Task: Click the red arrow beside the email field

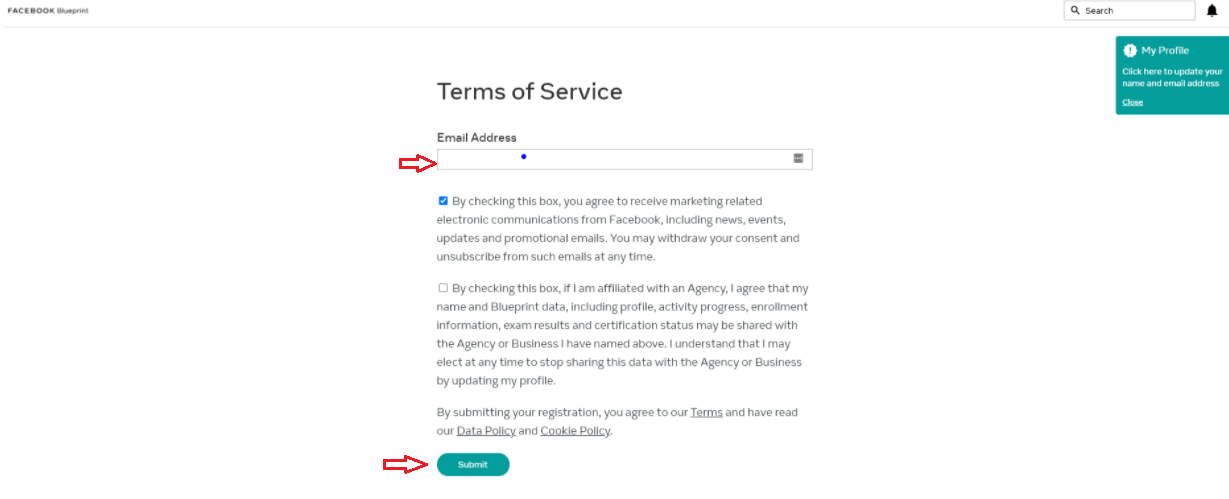Action: 417,163
